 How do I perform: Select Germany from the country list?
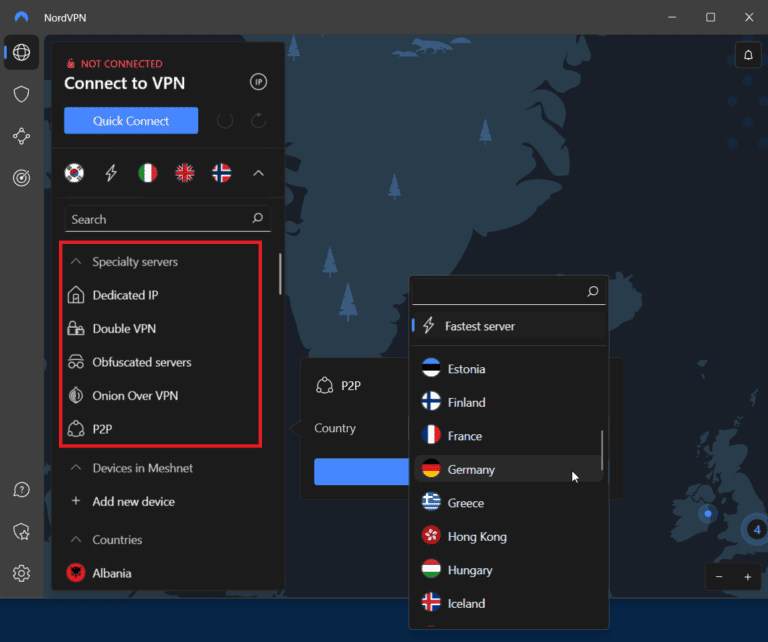tap(470, 470)
